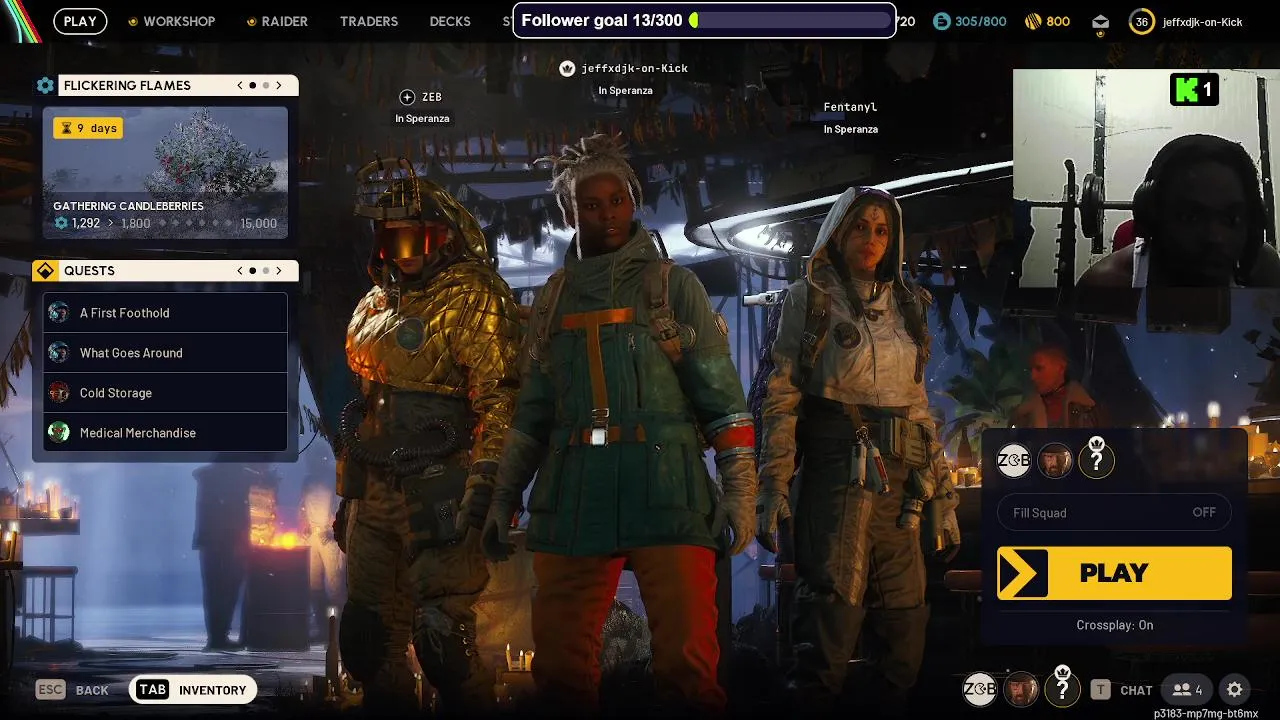
Task: Toggle Fill Squad off switch
Action: (1114, 513)
